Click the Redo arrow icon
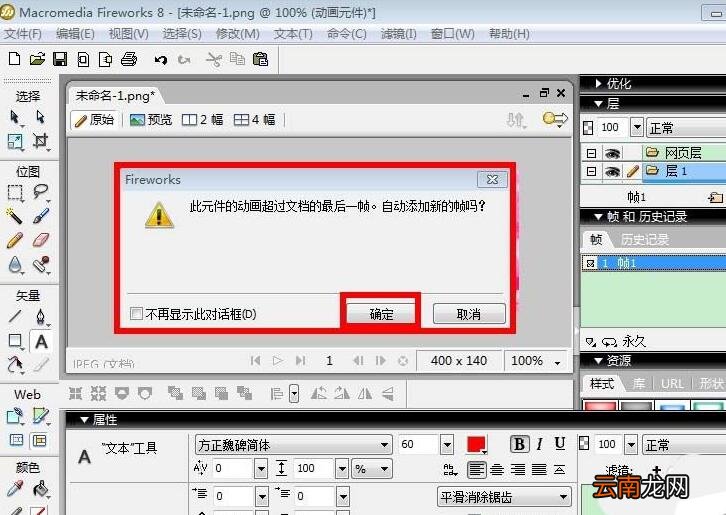Screen dimensions: 726x515 tap(184, 60)
